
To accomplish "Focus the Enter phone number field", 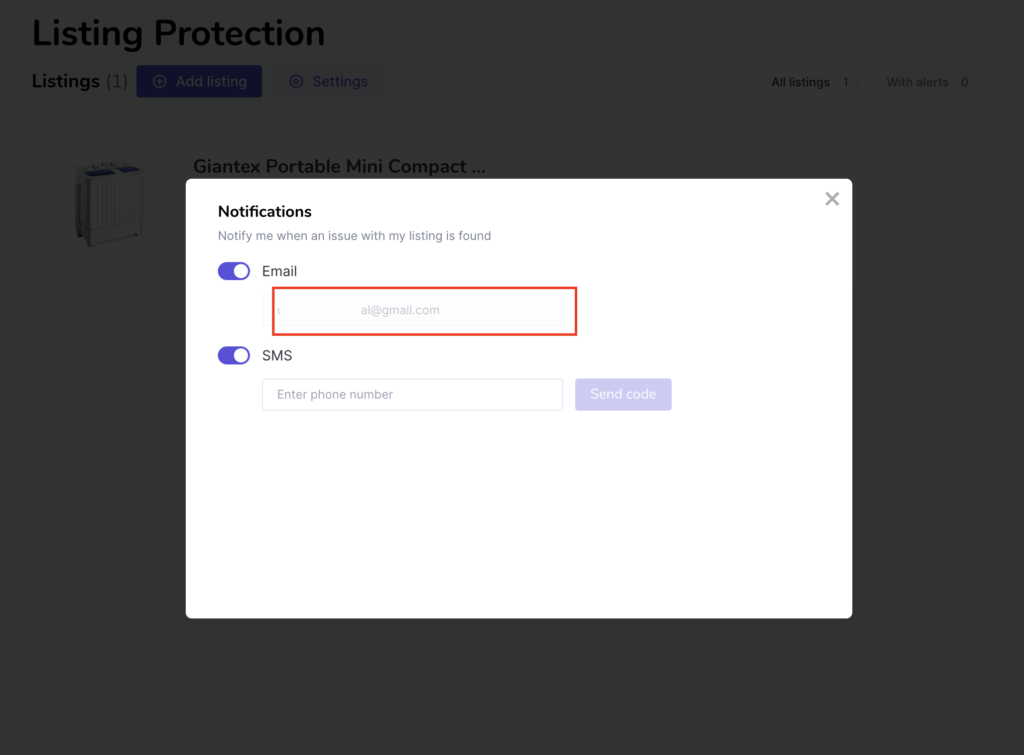I will tap(412, 394).
